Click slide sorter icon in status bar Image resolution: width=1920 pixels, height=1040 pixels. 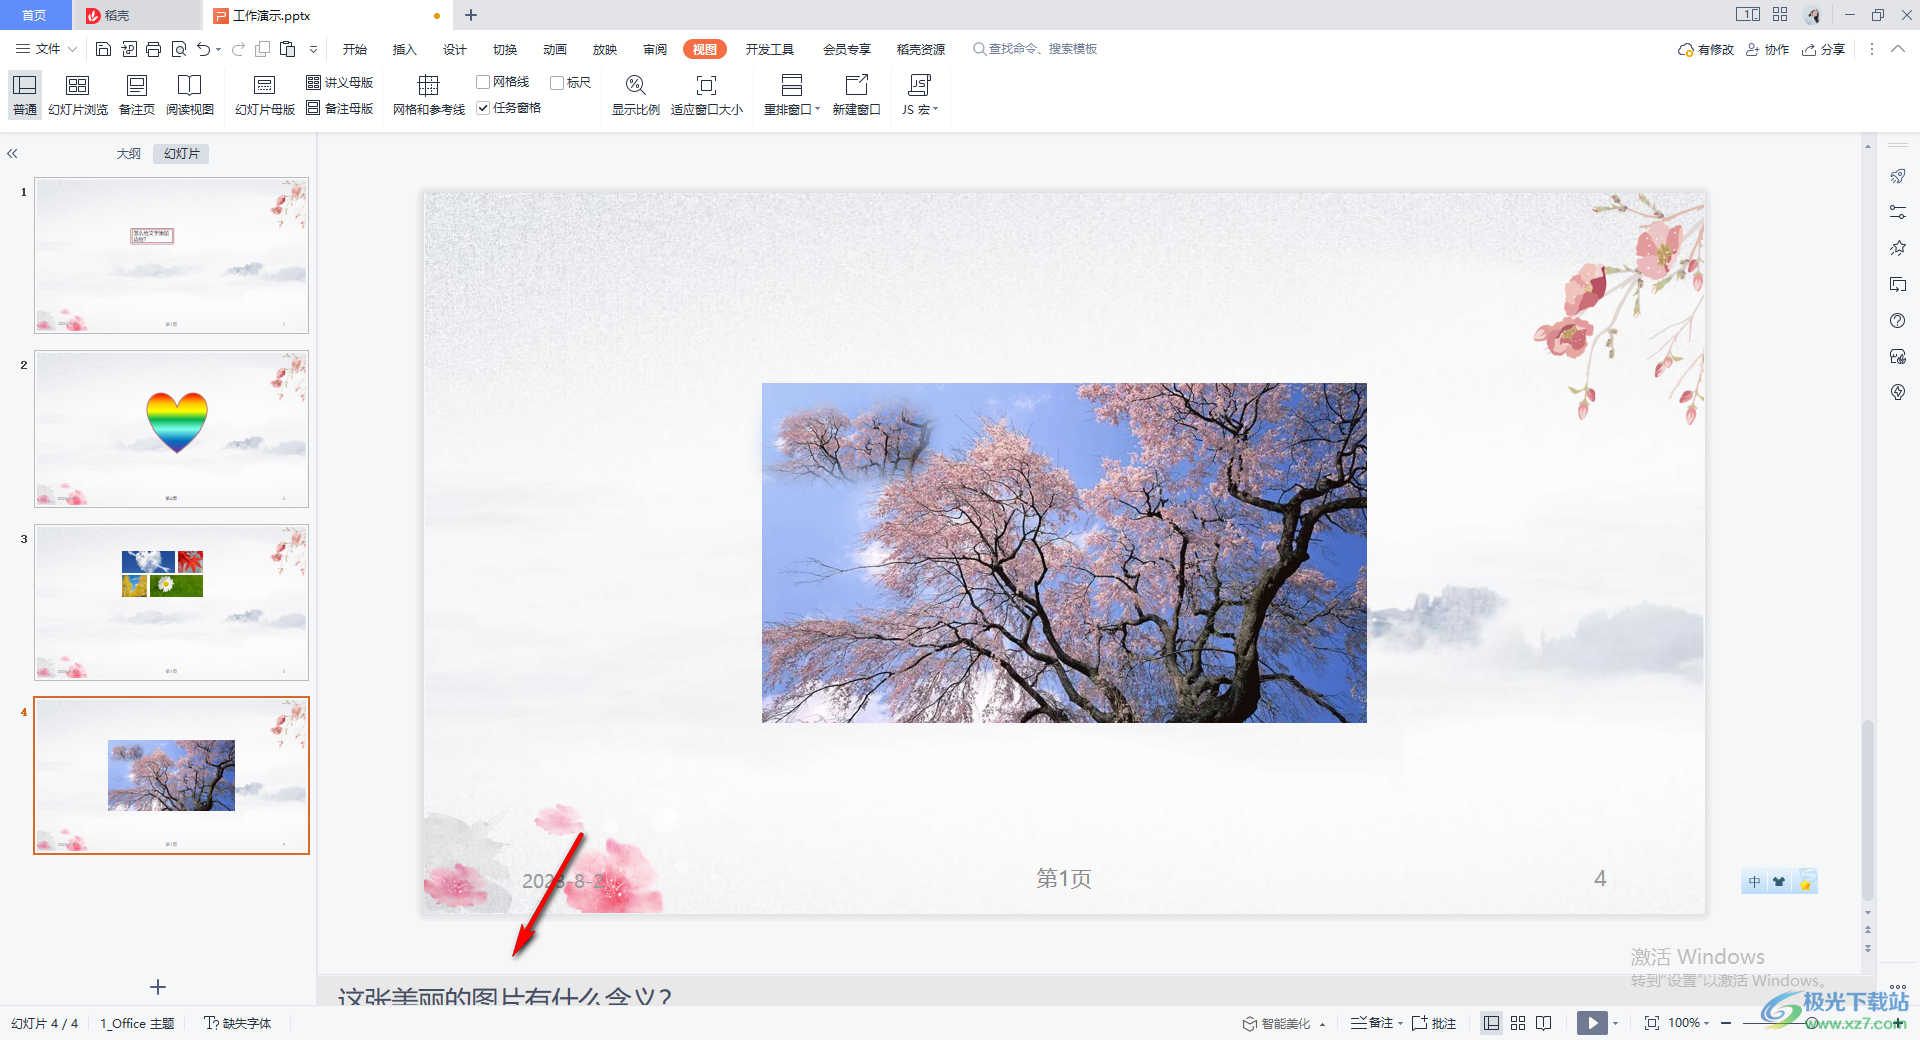1518,1023
